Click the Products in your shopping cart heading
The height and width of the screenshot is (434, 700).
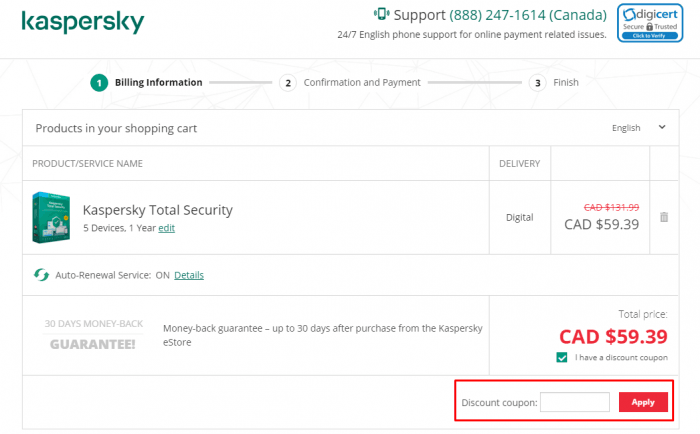point(116,128)
